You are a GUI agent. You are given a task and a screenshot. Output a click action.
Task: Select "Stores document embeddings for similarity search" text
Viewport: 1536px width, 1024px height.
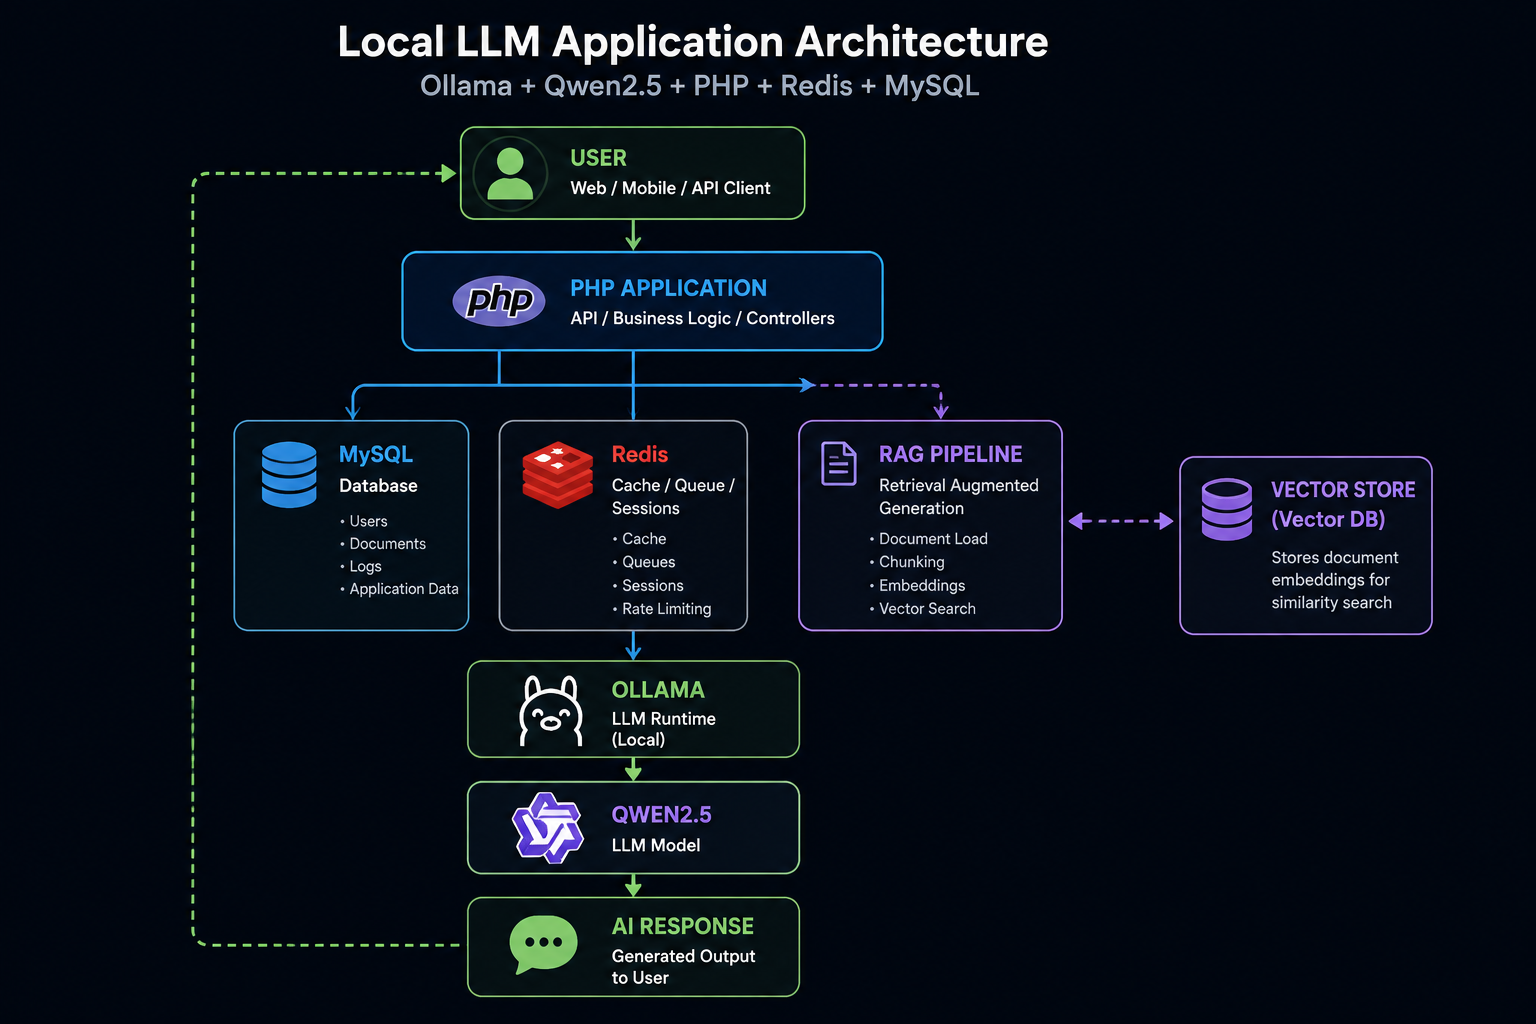click(1335, 580)
